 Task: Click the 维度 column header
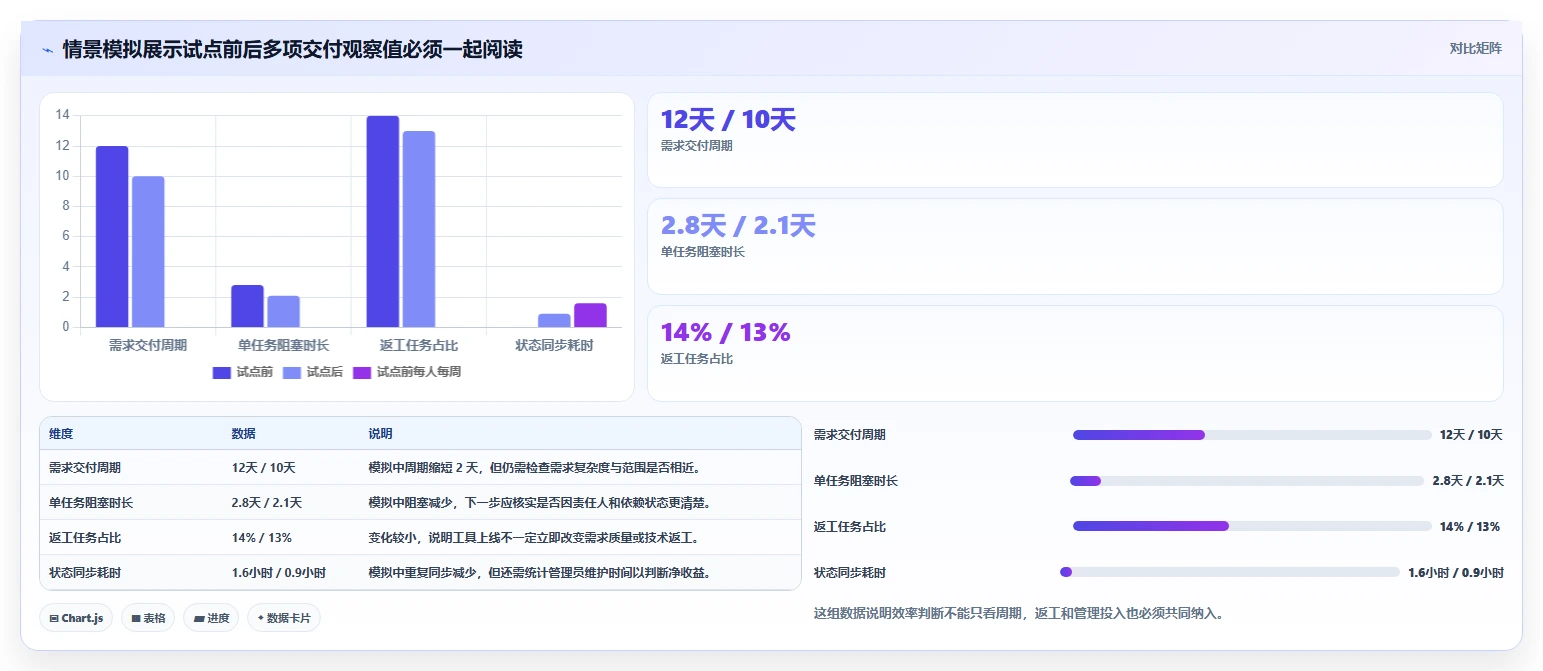pyautogui.click(x=61, y=434)
